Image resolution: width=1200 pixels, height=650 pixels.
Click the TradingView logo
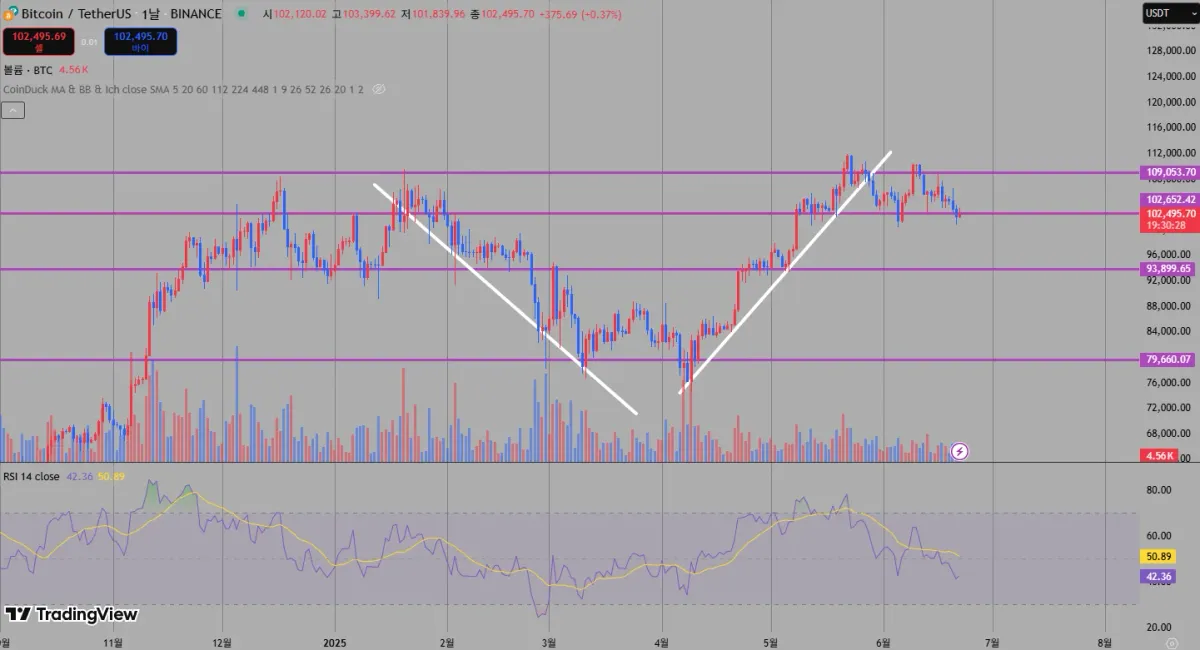[x=71, y=614]
